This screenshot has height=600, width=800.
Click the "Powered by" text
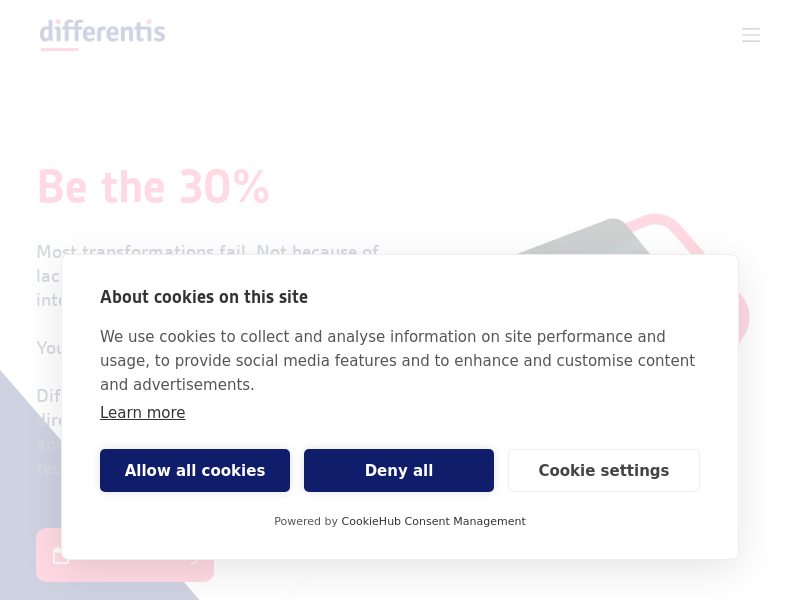[x=306, y=521]
